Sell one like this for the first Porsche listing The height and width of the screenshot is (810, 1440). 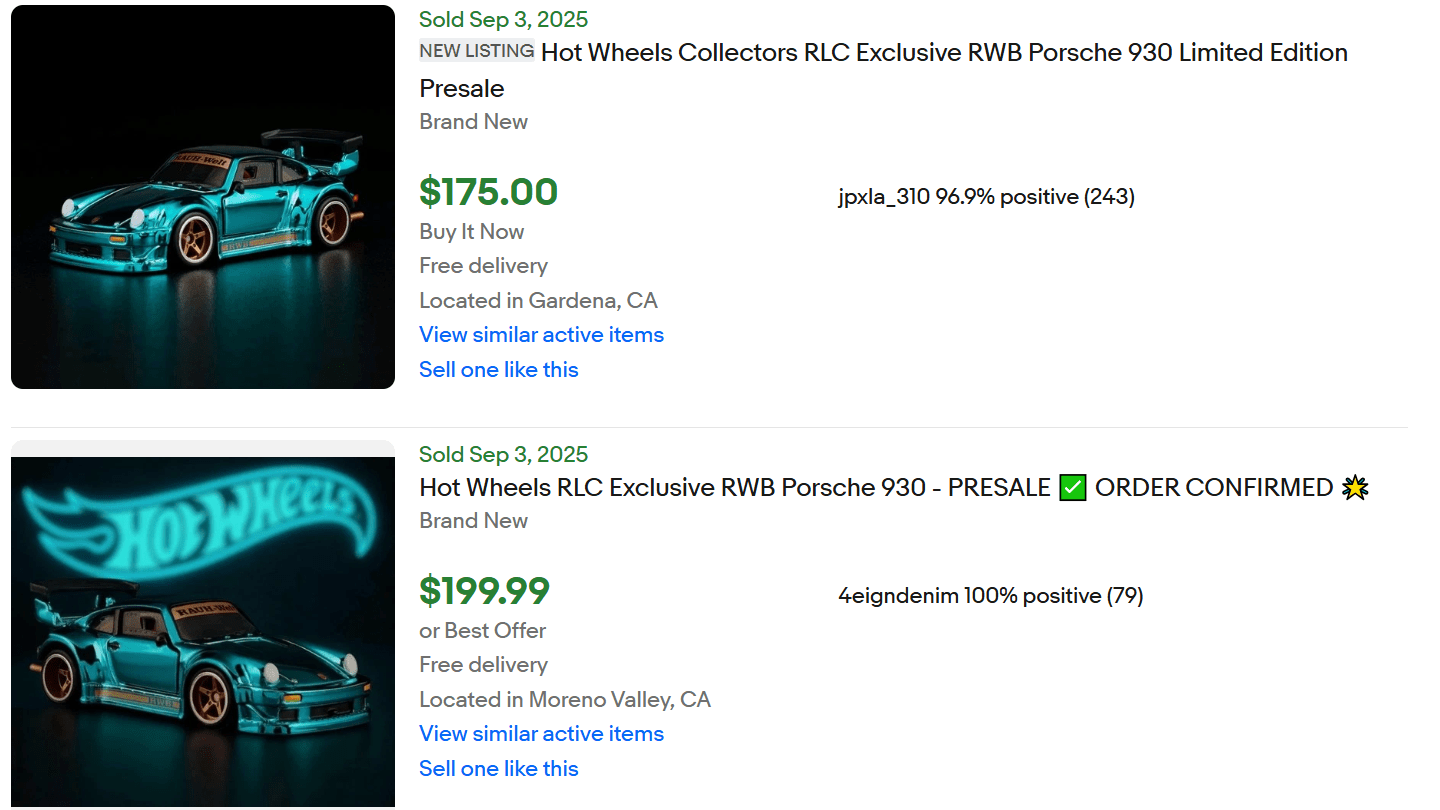pos(498,369)
